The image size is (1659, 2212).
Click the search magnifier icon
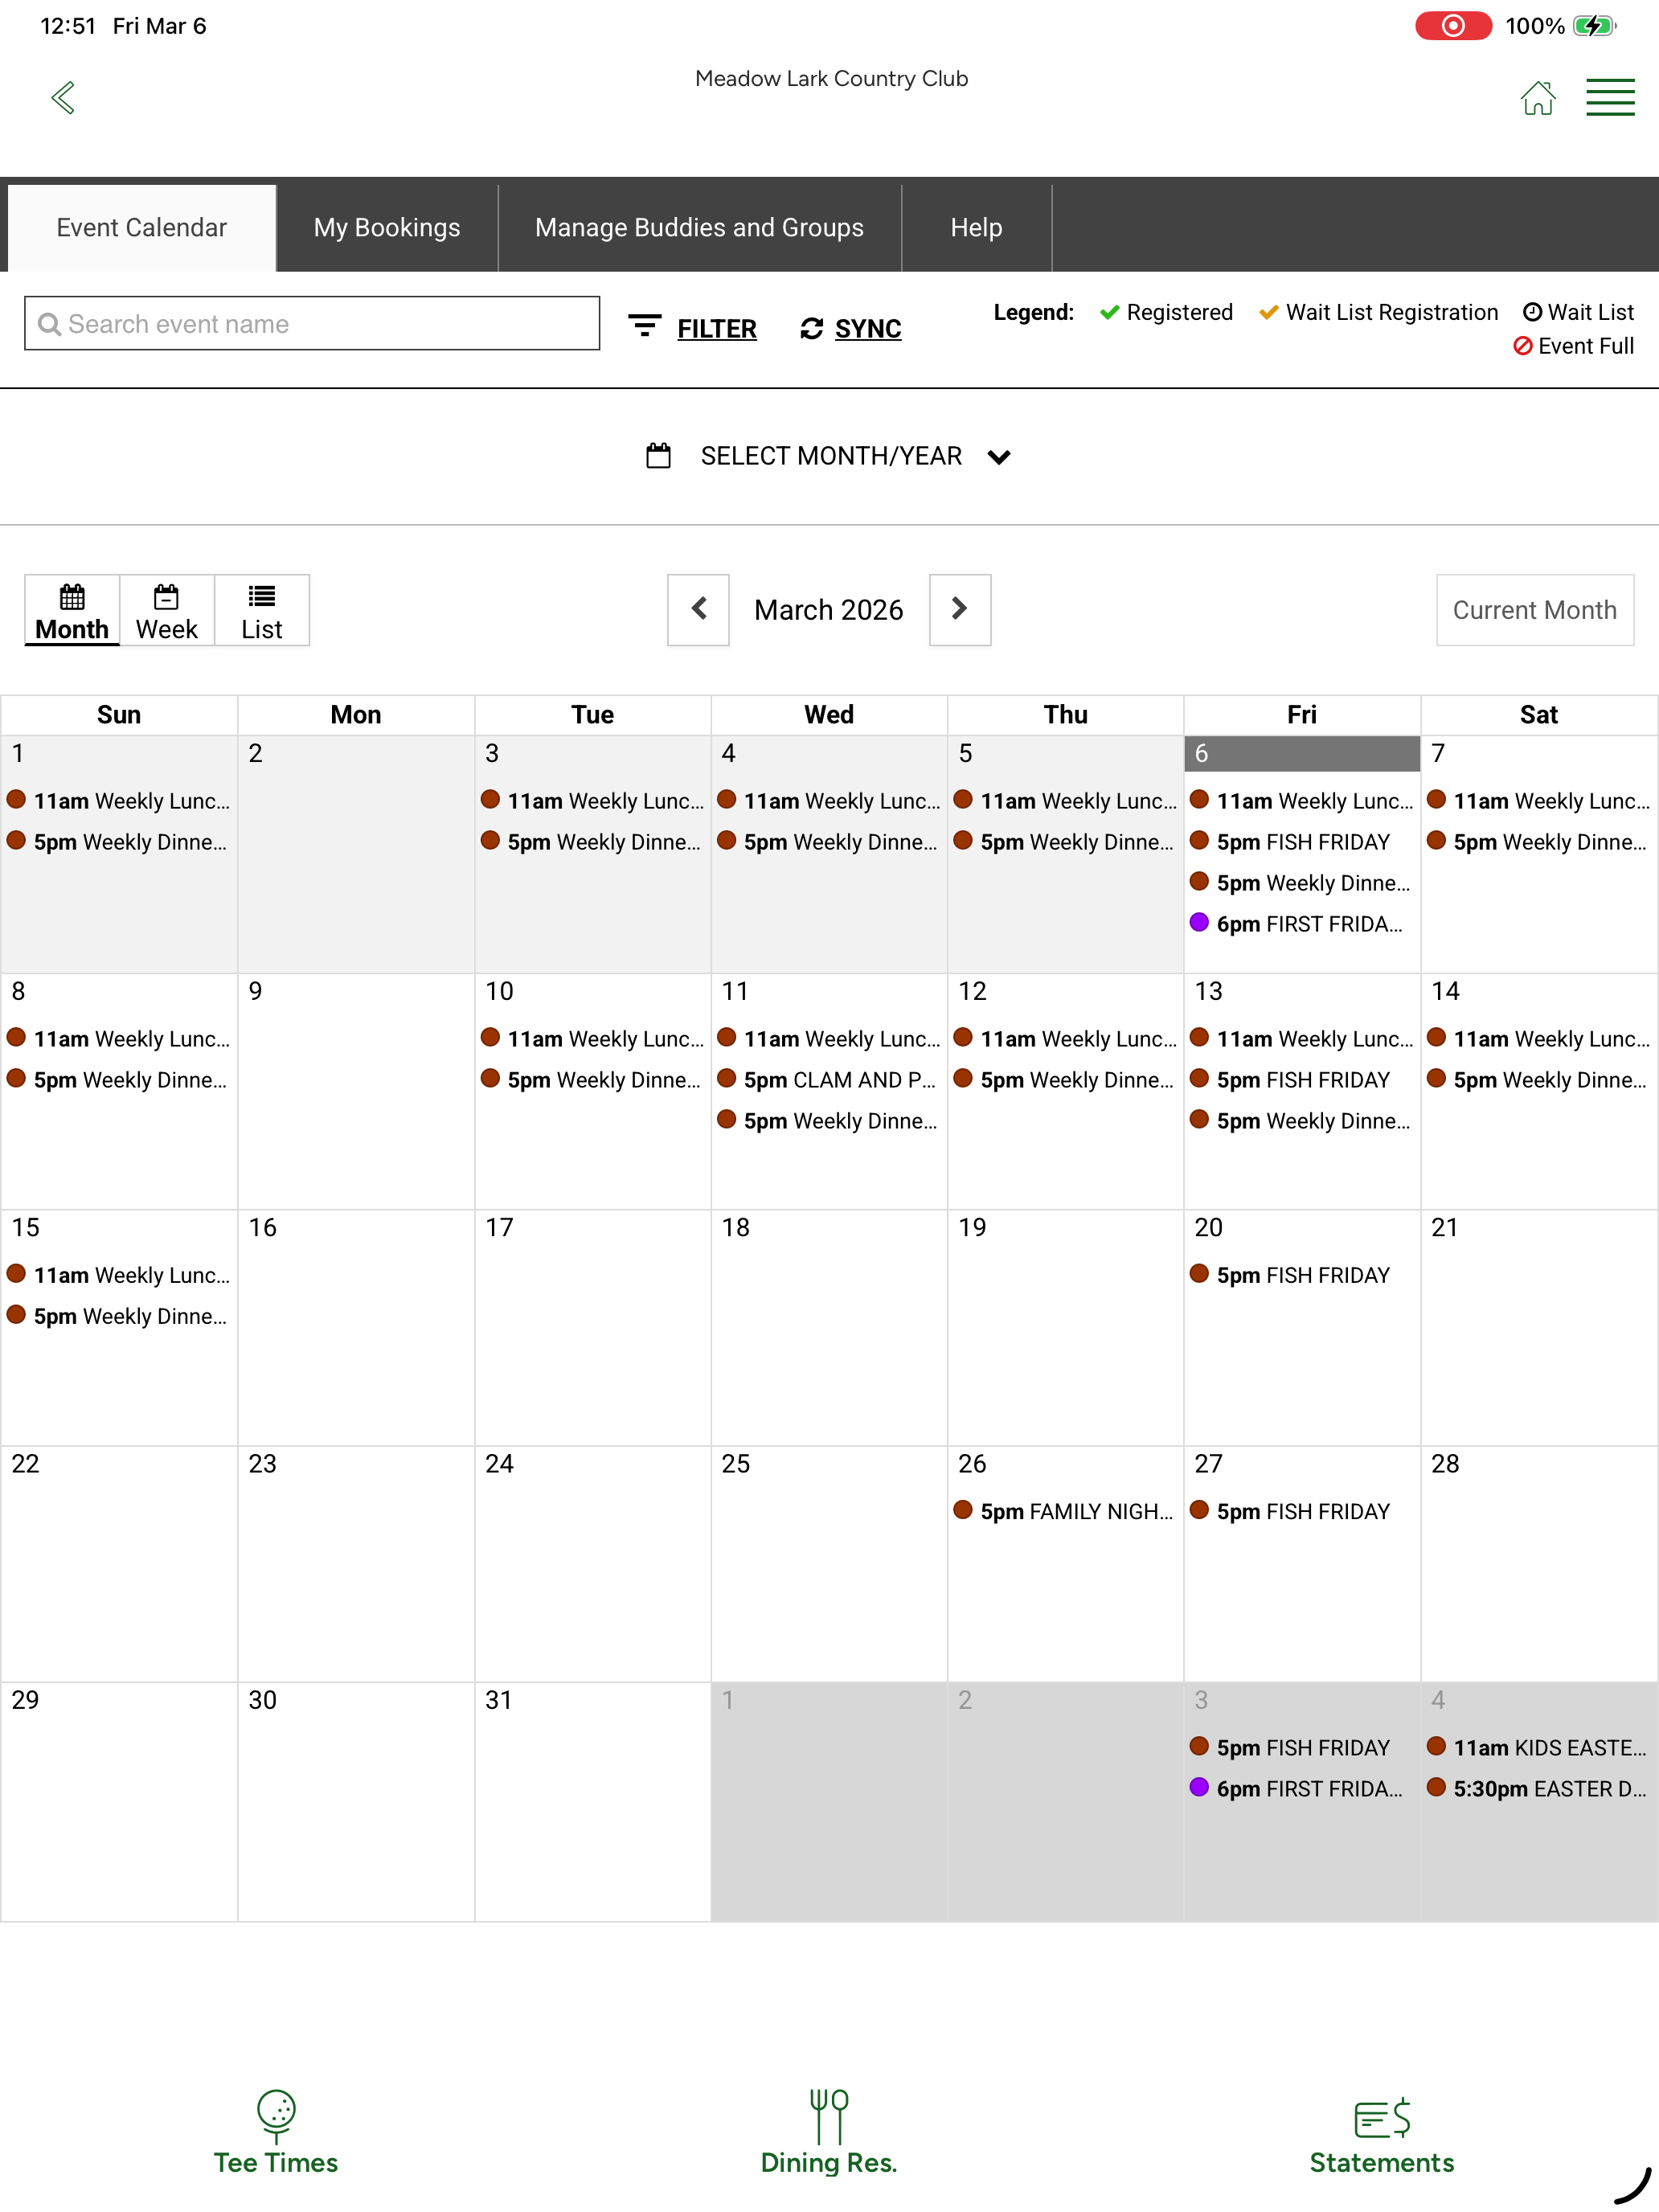pos(49,324)
